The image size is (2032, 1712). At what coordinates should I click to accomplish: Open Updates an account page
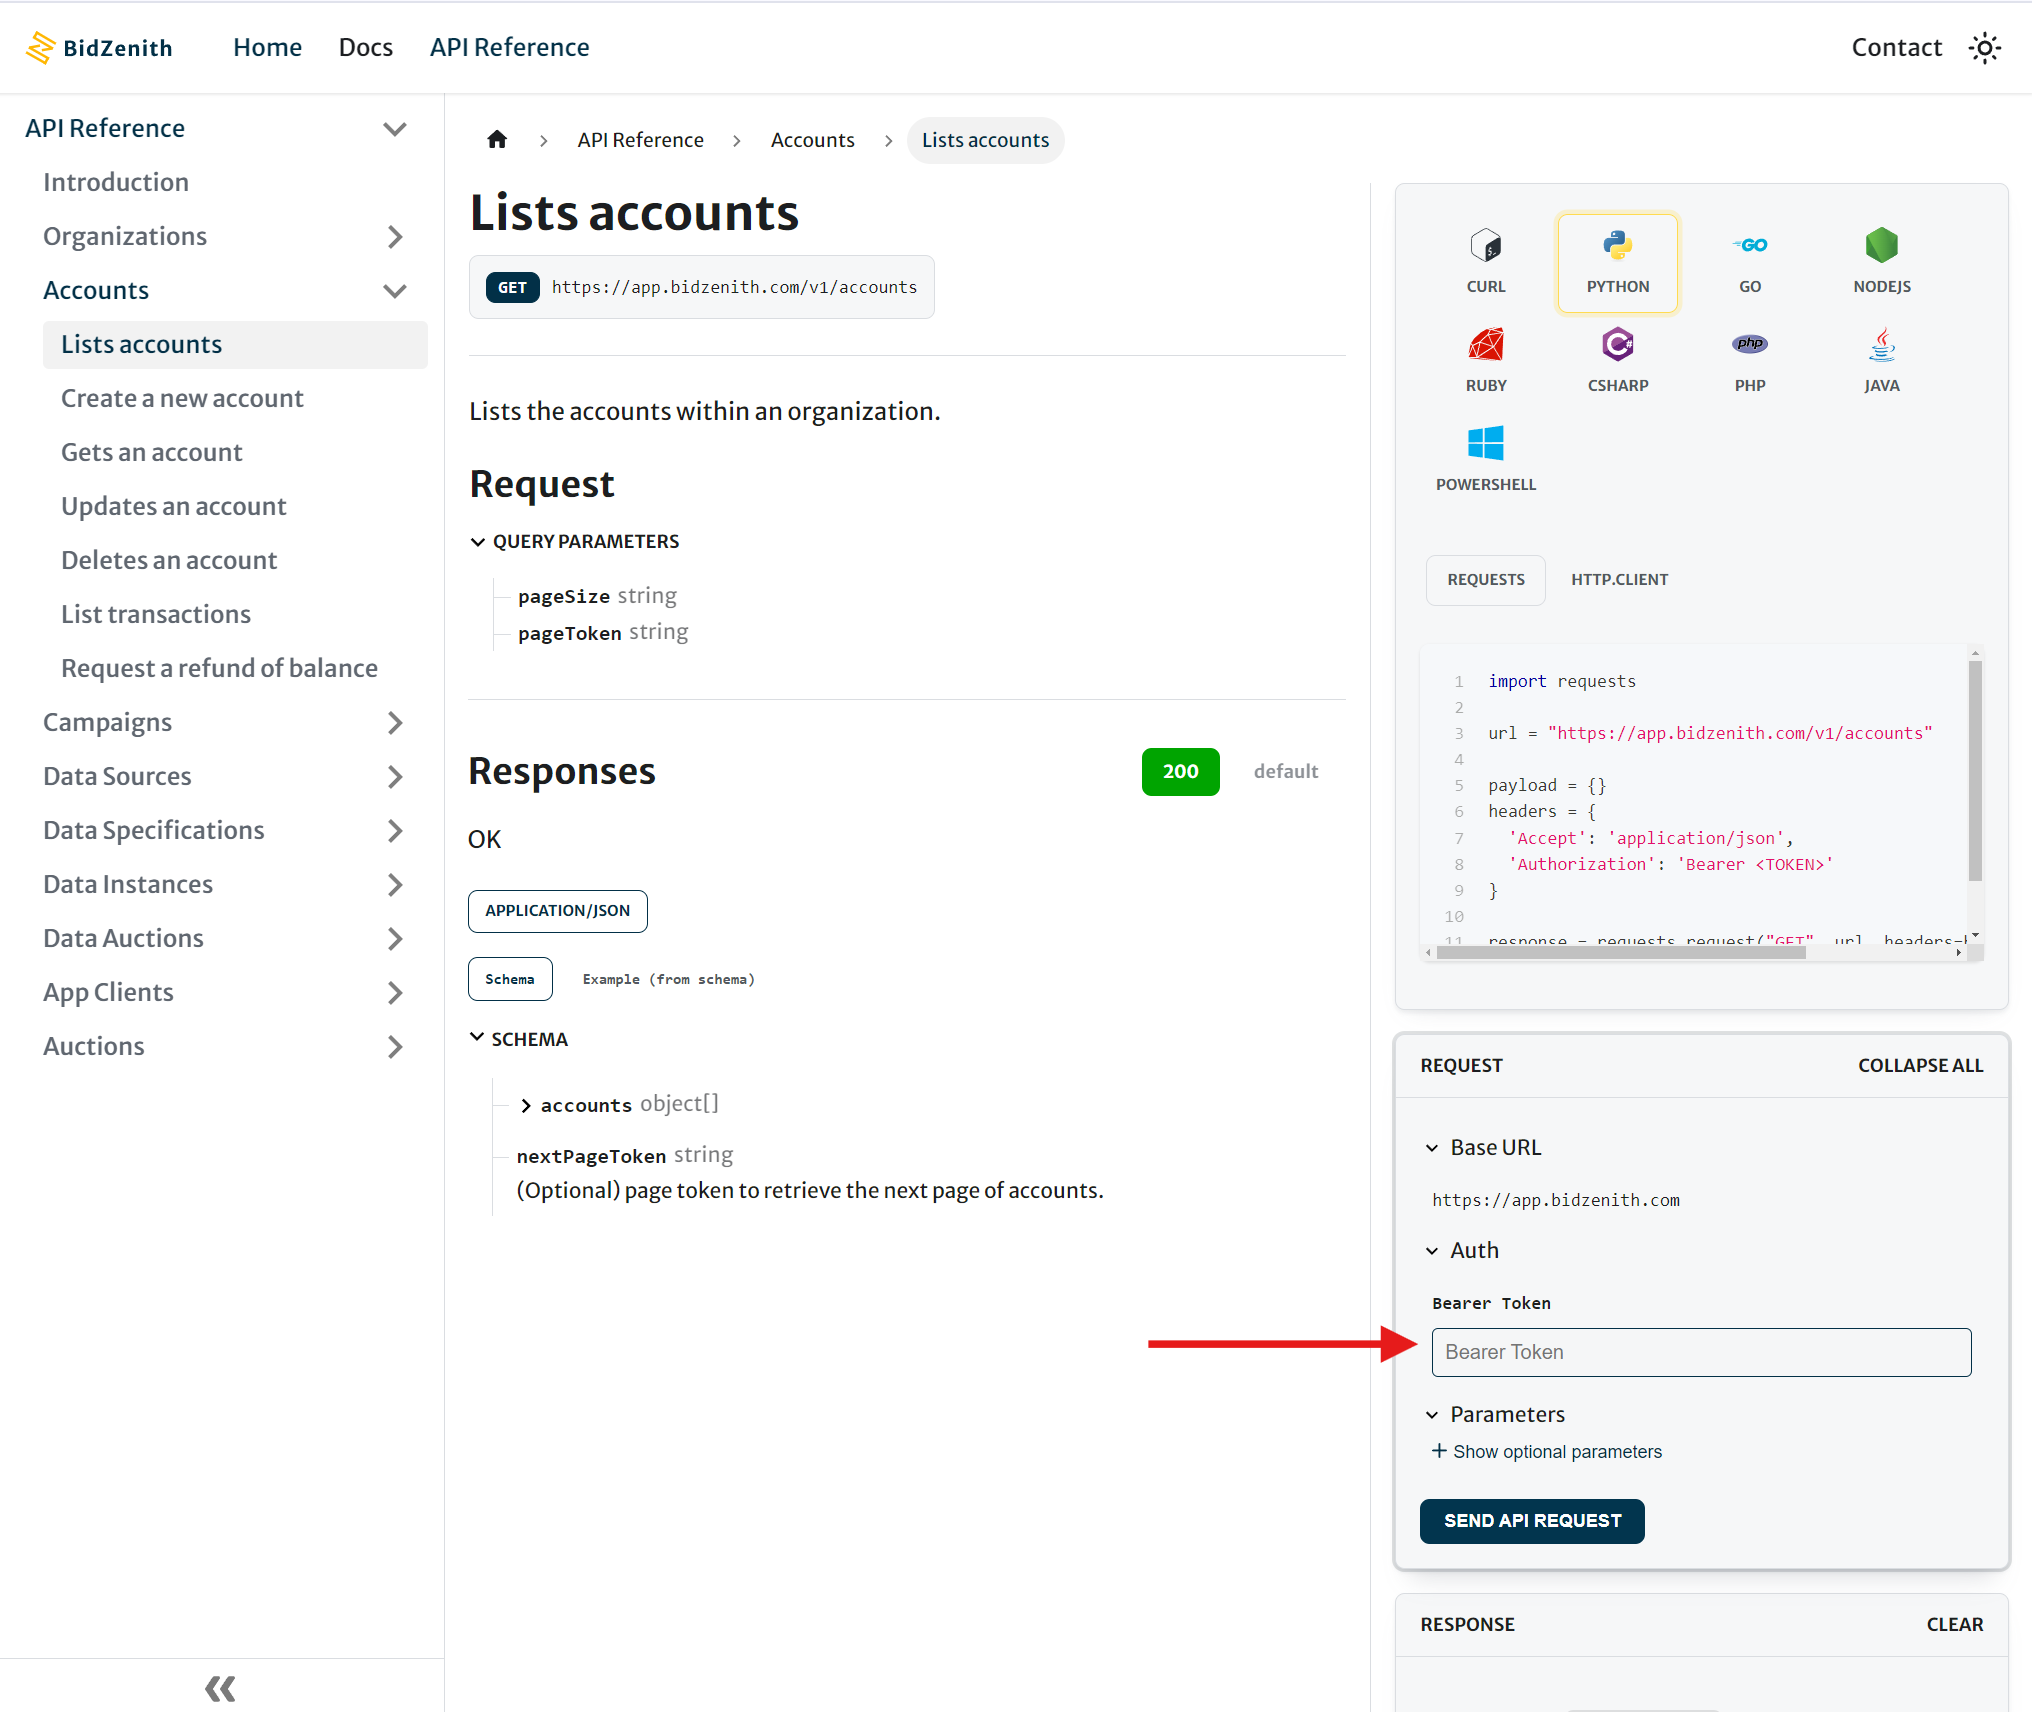coord(174,506)
